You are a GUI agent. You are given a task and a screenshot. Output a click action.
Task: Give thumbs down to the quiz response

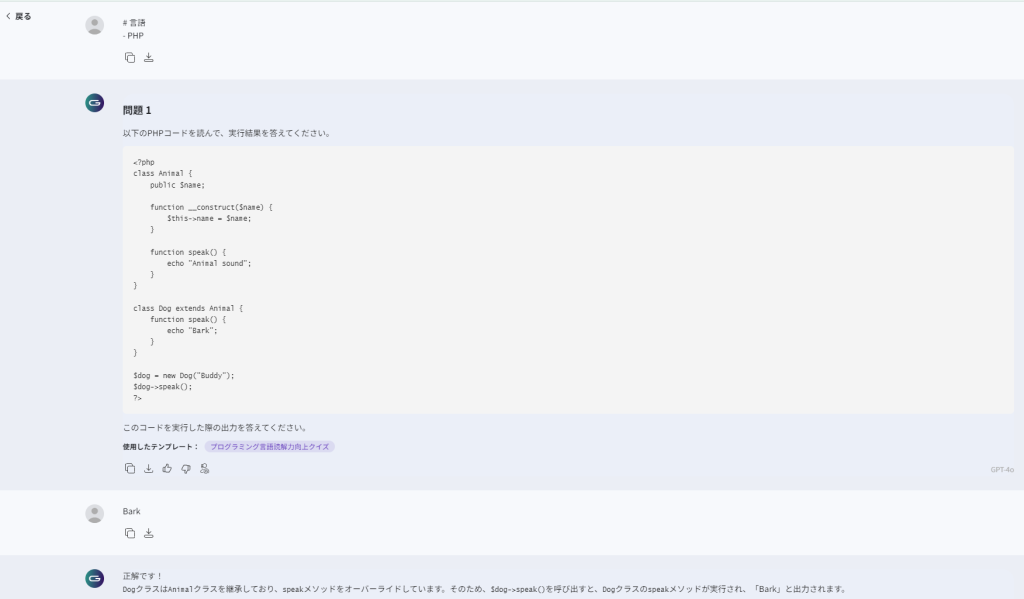186,468
